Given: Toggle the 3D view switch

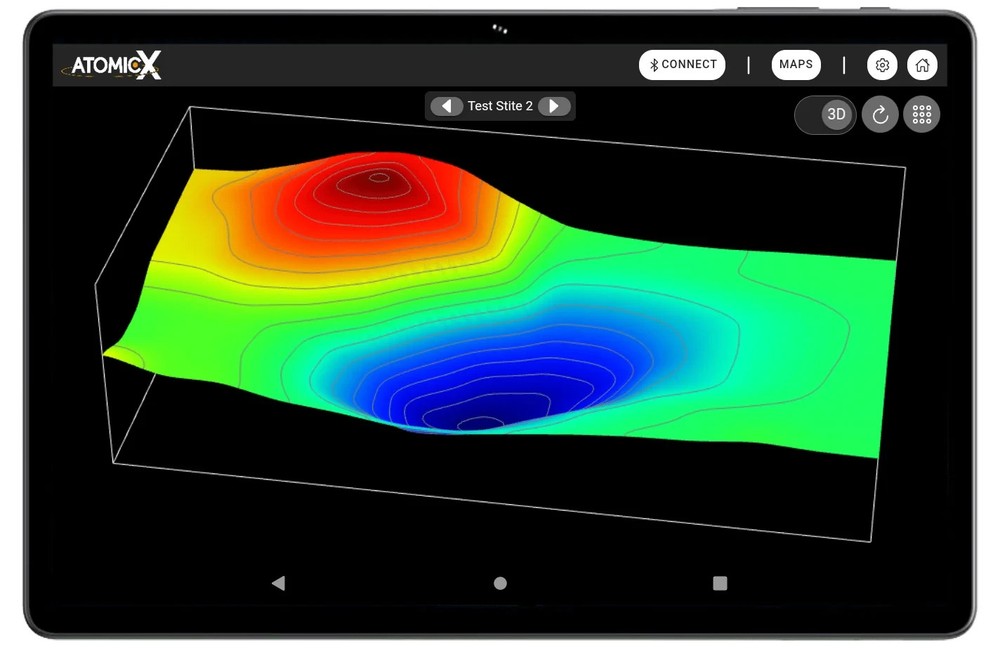Looking at the screenshot, I should (x=826, y=115).
